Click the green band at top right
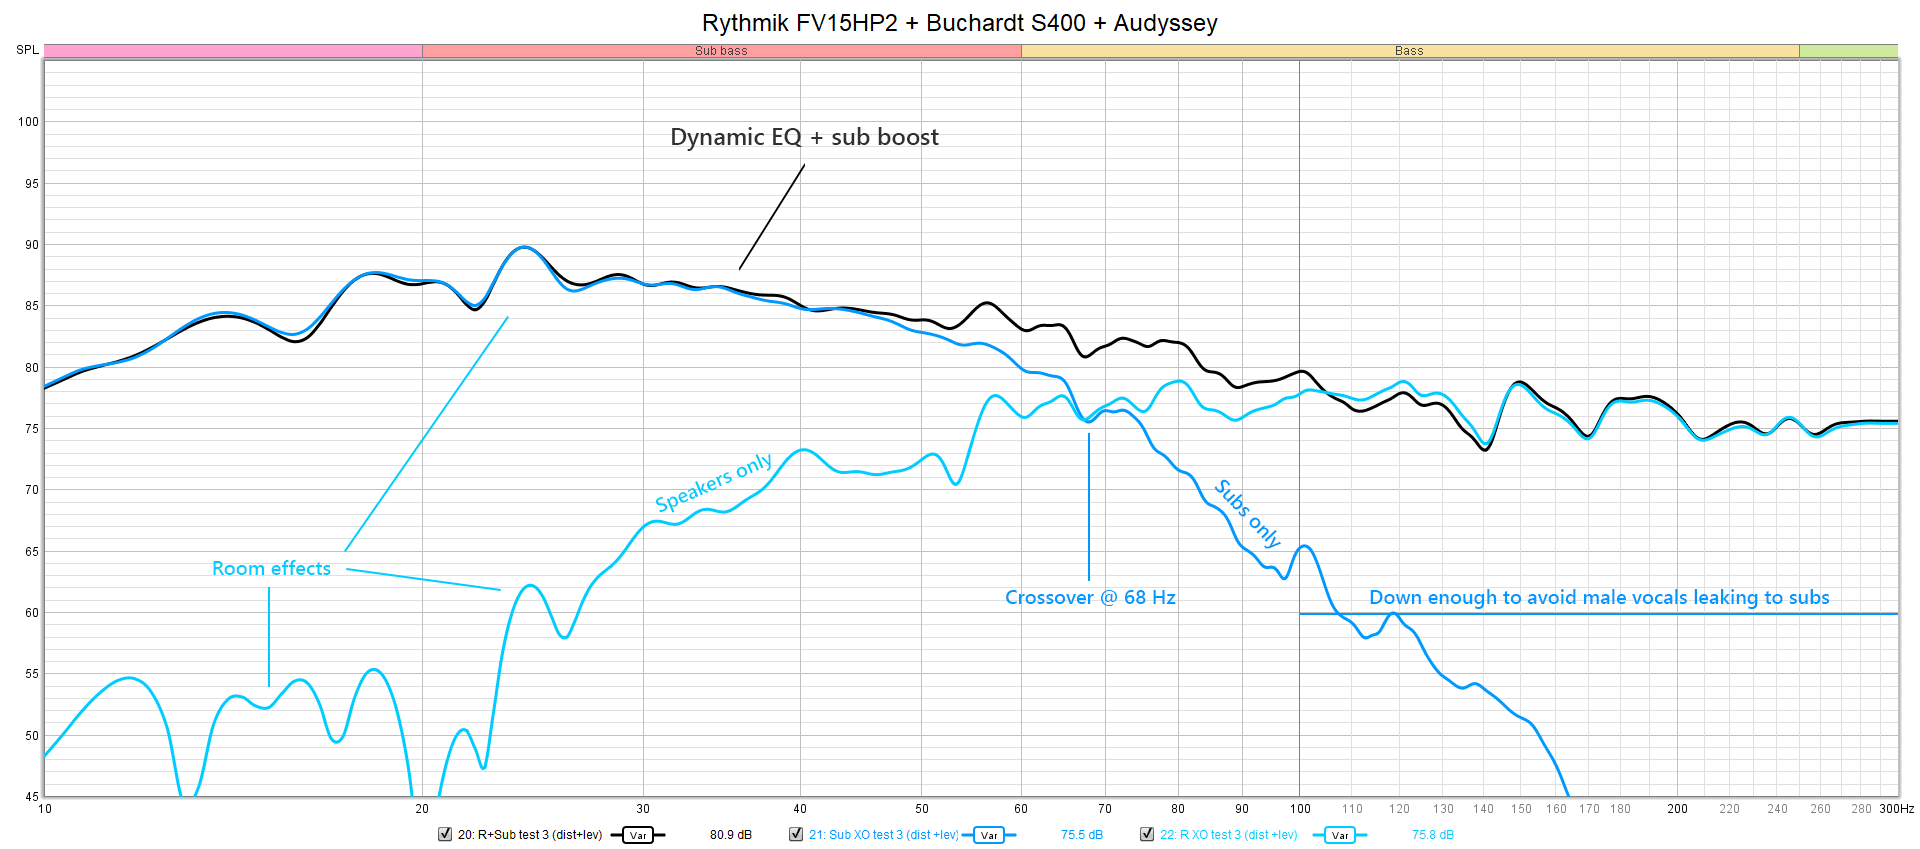The height and width of the screenshot is (849, 1920). coord(1848,51)
